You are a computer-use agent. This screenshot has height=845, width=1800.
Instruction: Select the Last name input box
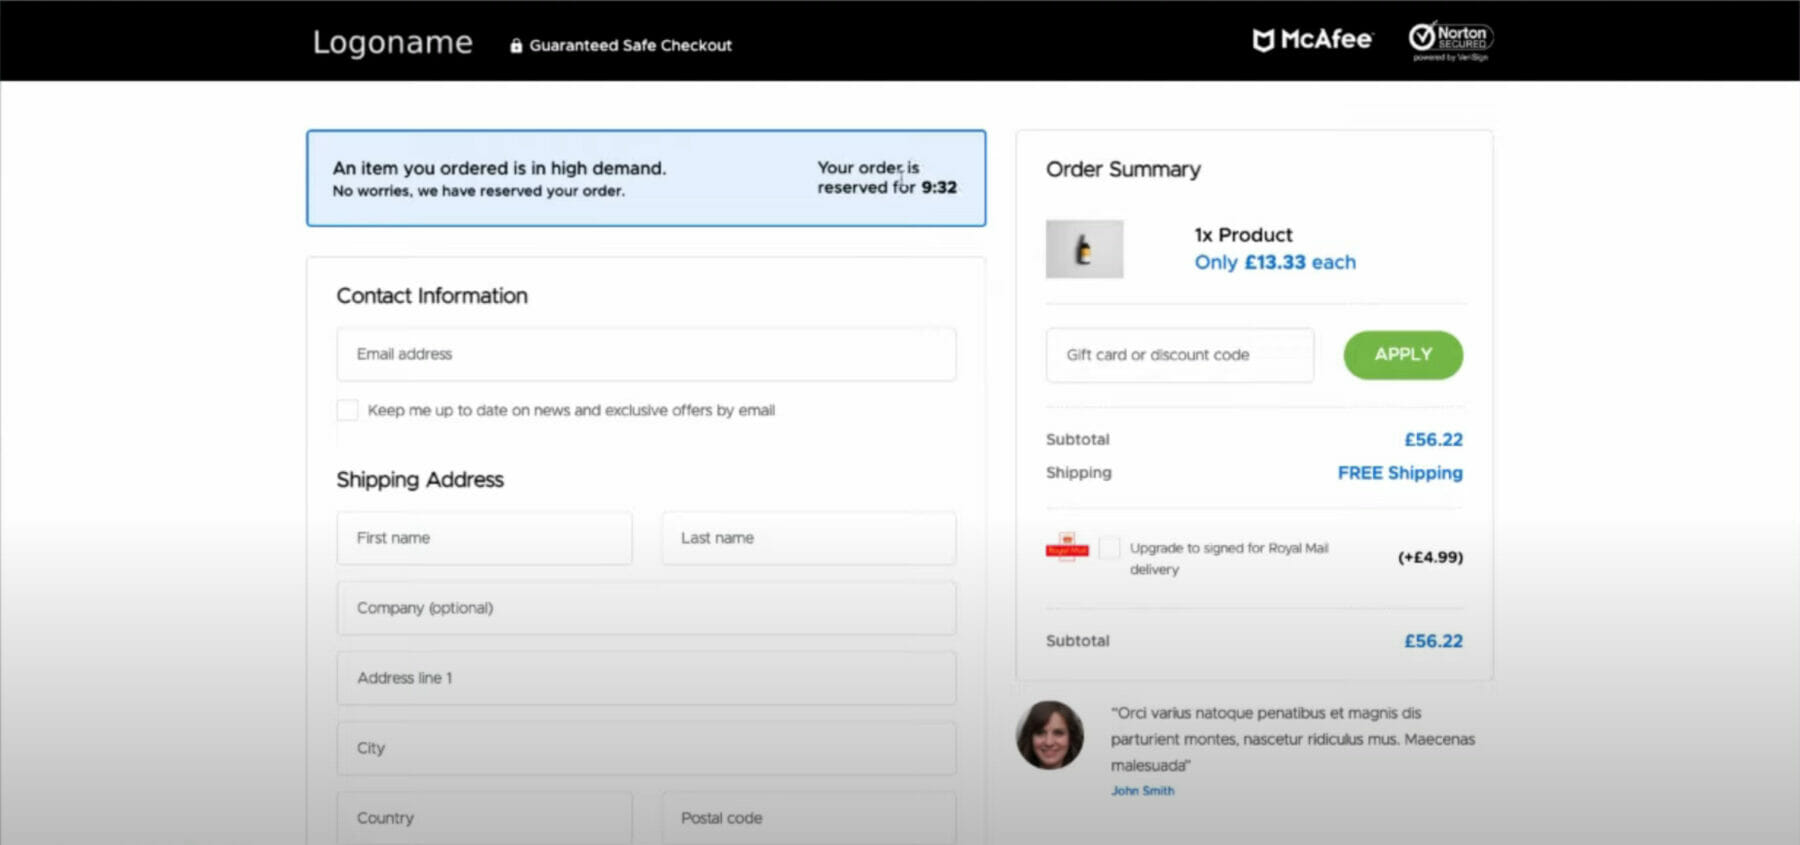(x=808, y=538)
